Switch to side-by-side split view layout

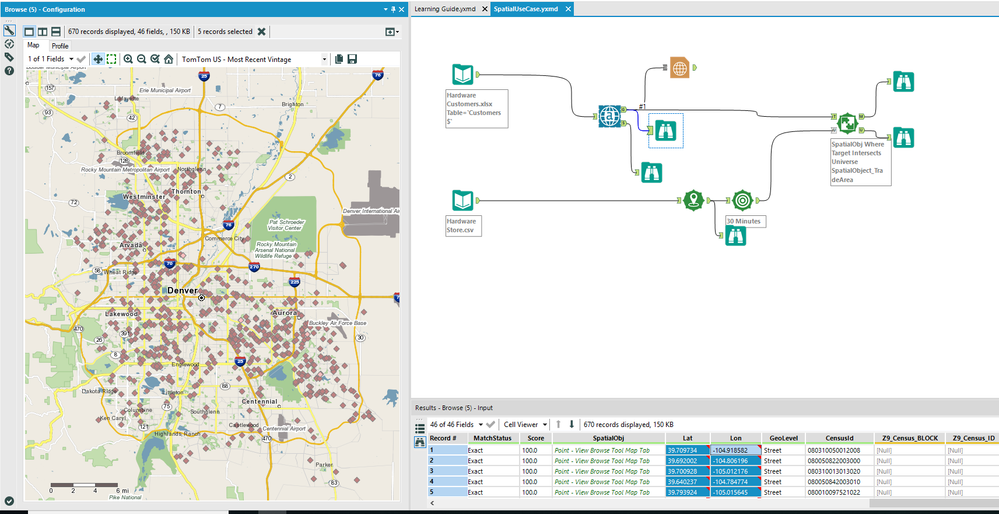tap(42, 31)
